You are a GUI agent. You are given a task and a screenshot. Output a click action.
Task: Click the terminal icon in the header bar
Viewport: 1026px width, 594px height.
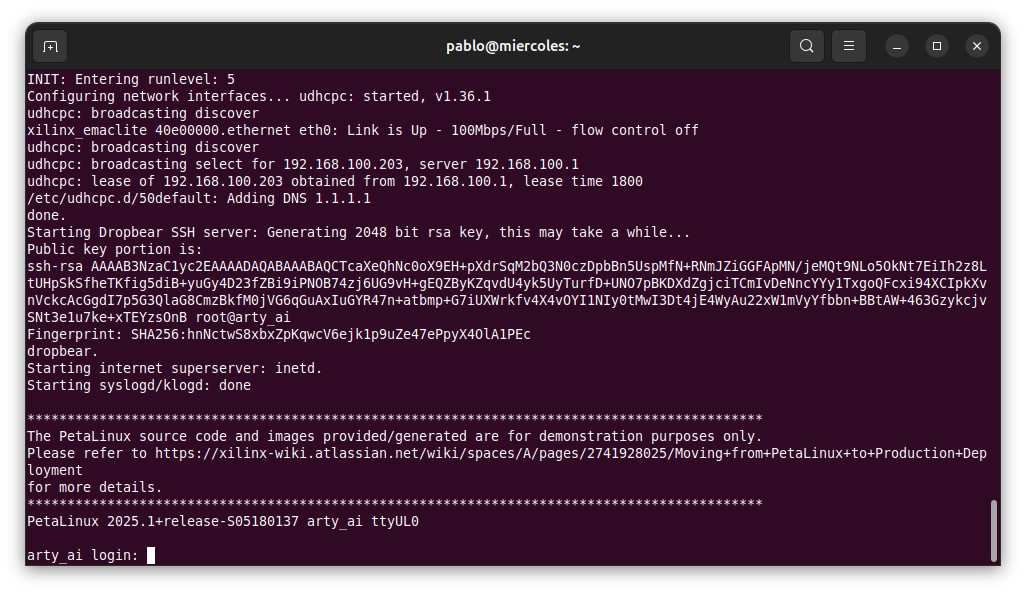coord(50,46)
